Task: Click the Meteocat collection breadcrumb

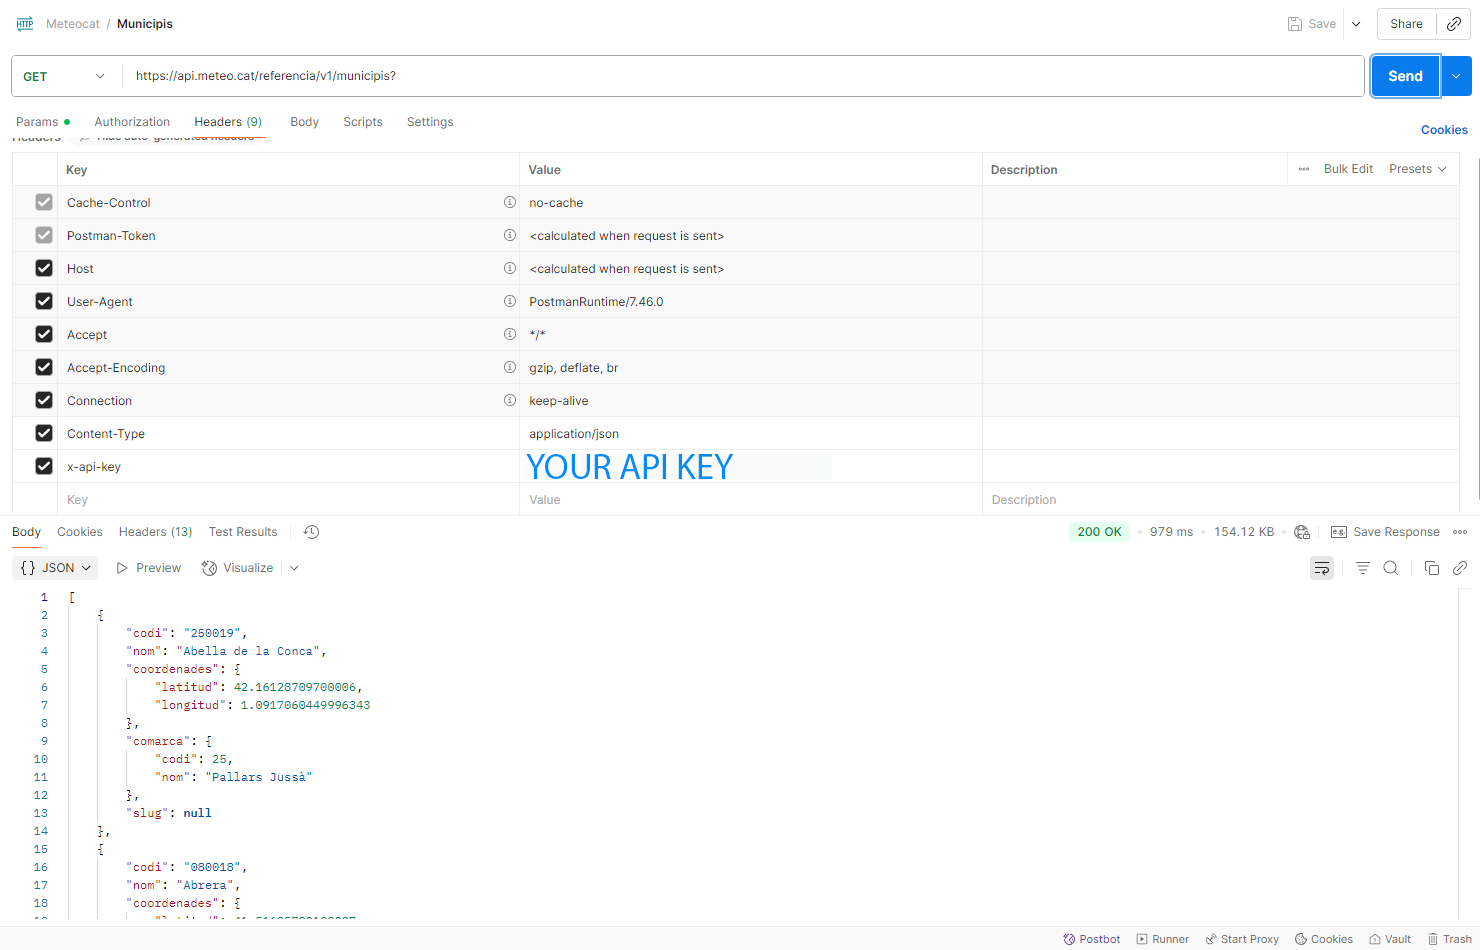Action: pyautogui.click(x=73, y=24)
